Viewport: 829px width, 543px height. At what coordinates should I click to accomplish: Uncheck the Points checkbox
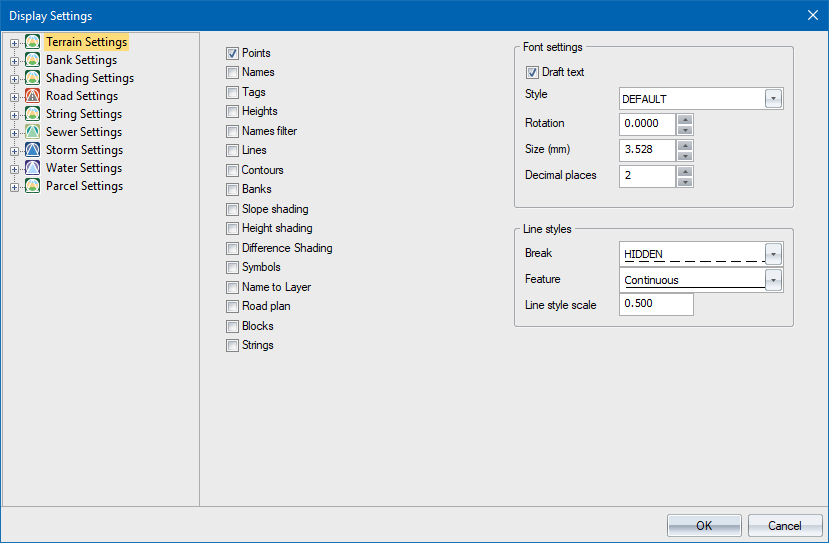point(232,53)
